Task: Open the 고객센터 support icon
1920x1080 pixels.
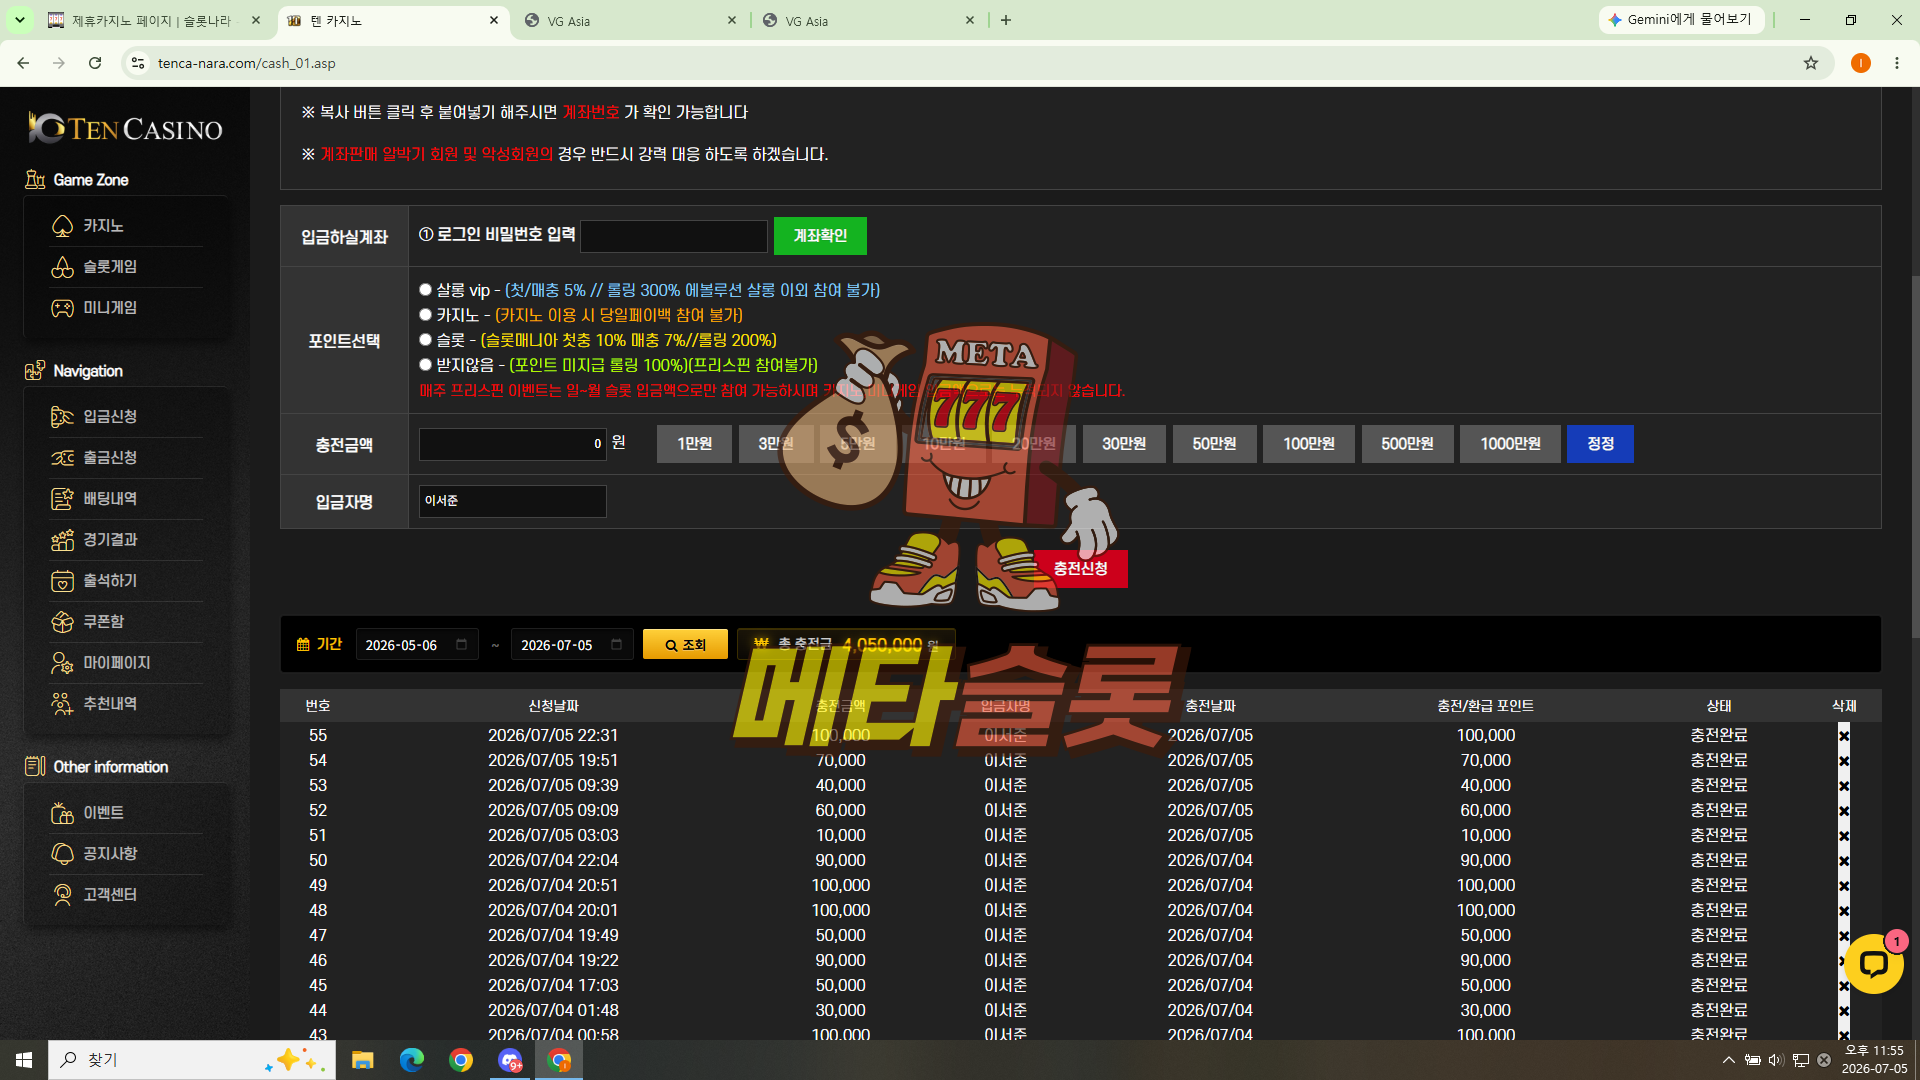Action: pos(62,895)
